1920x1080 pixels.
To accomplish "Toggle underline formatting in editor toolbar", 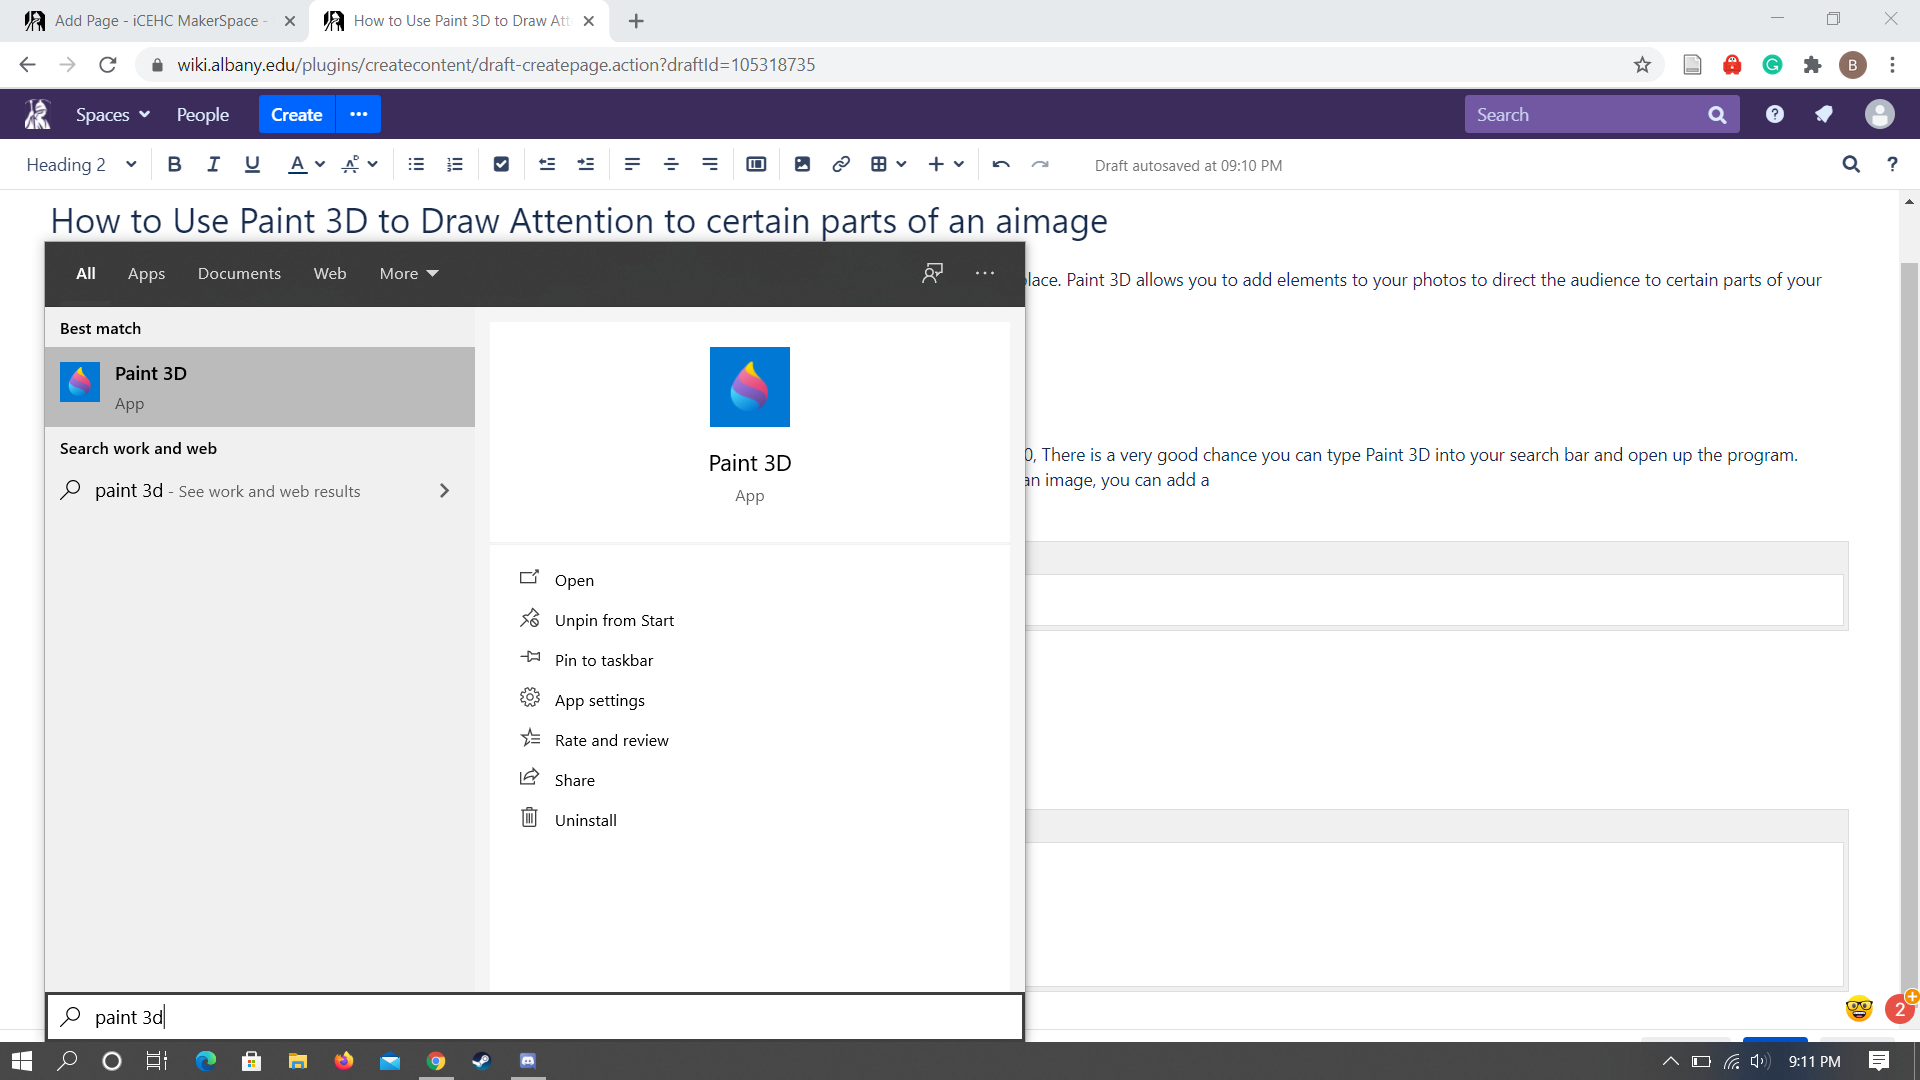I will (x=252, y=165).
